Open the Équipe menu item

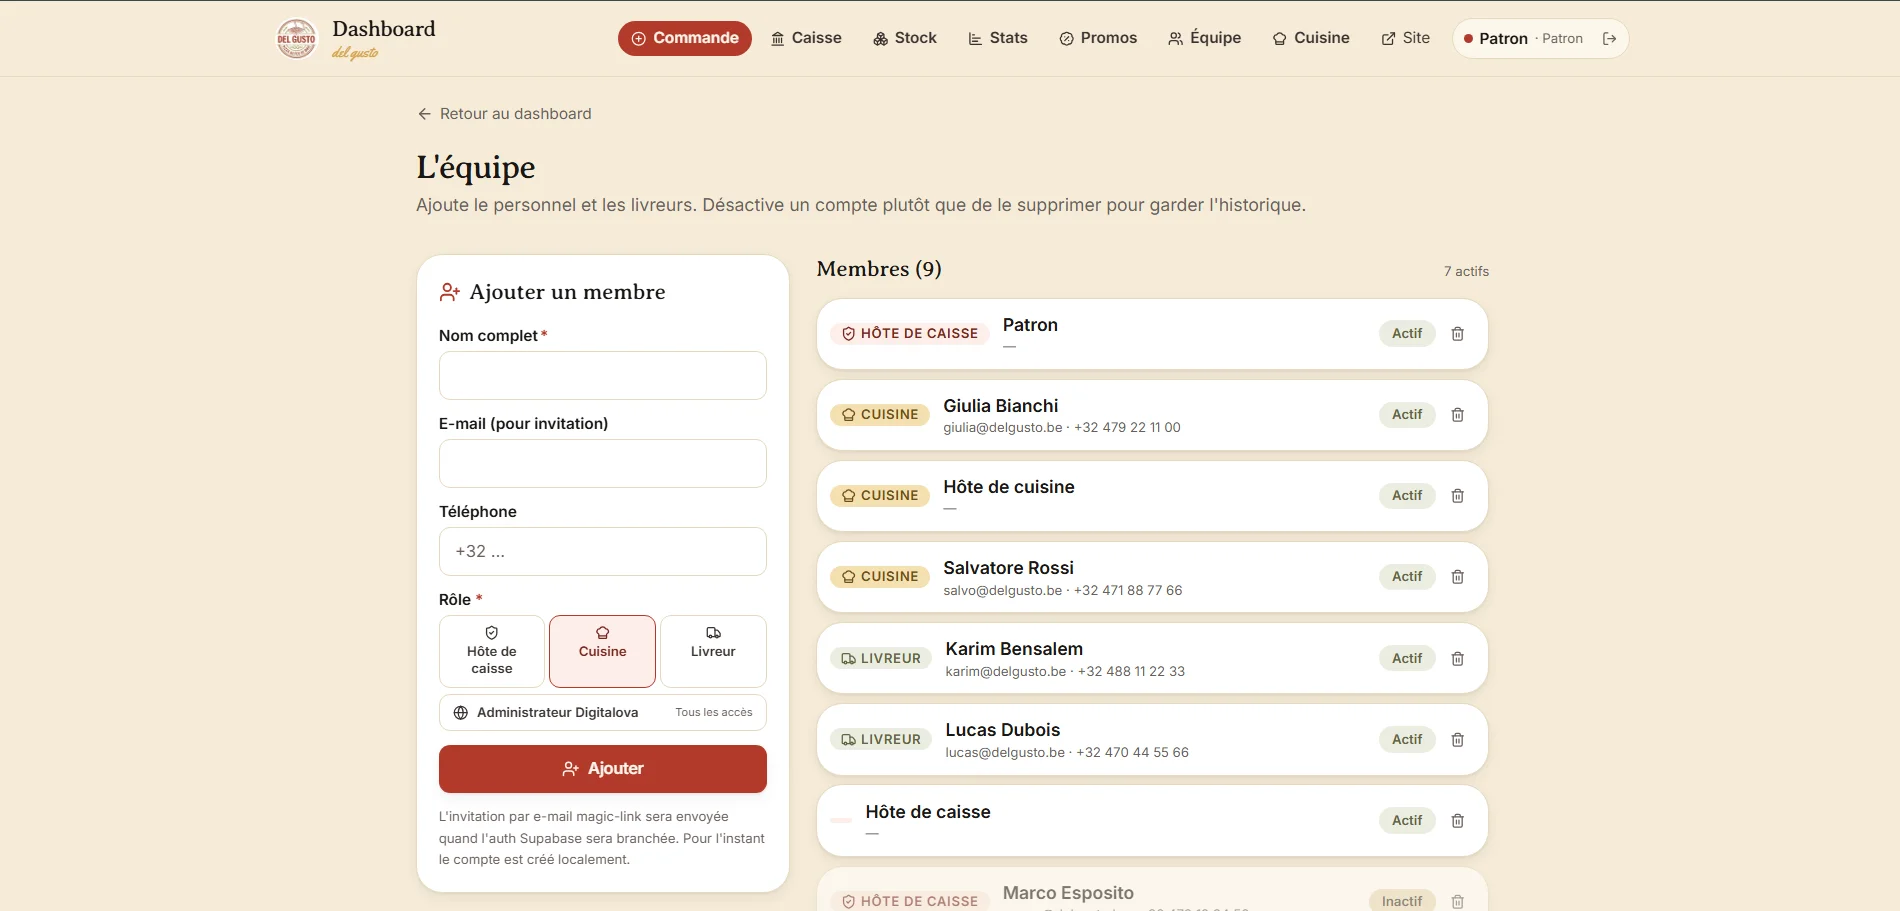(x=1205, y=38)
